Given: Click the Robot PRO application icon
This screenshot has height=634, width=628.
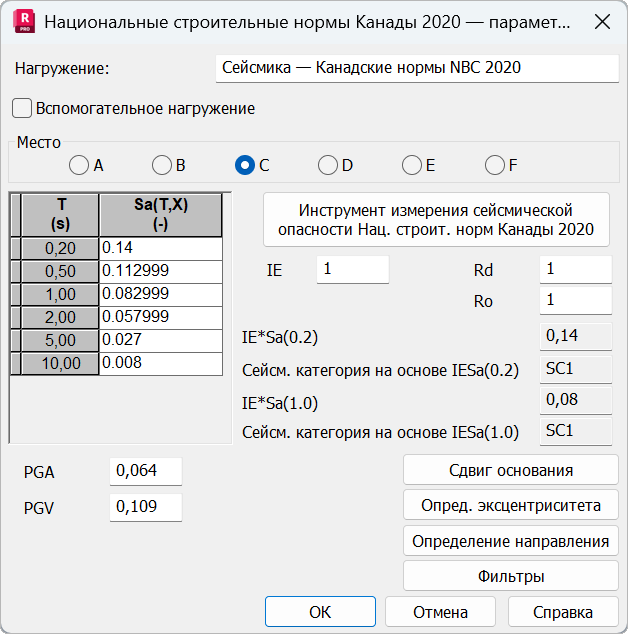Looking at the screenshot, I should pos(24,22).
